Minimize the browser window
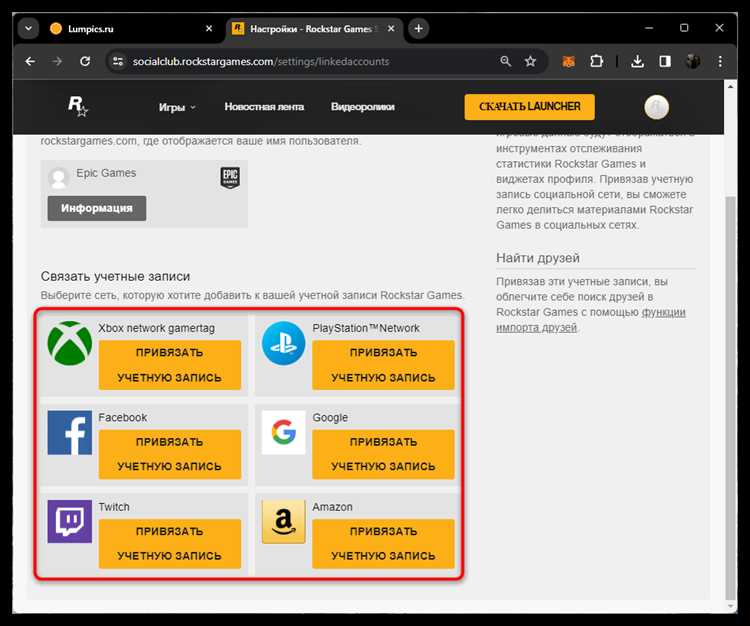750x626 pixels. click(x=649, y=28)
